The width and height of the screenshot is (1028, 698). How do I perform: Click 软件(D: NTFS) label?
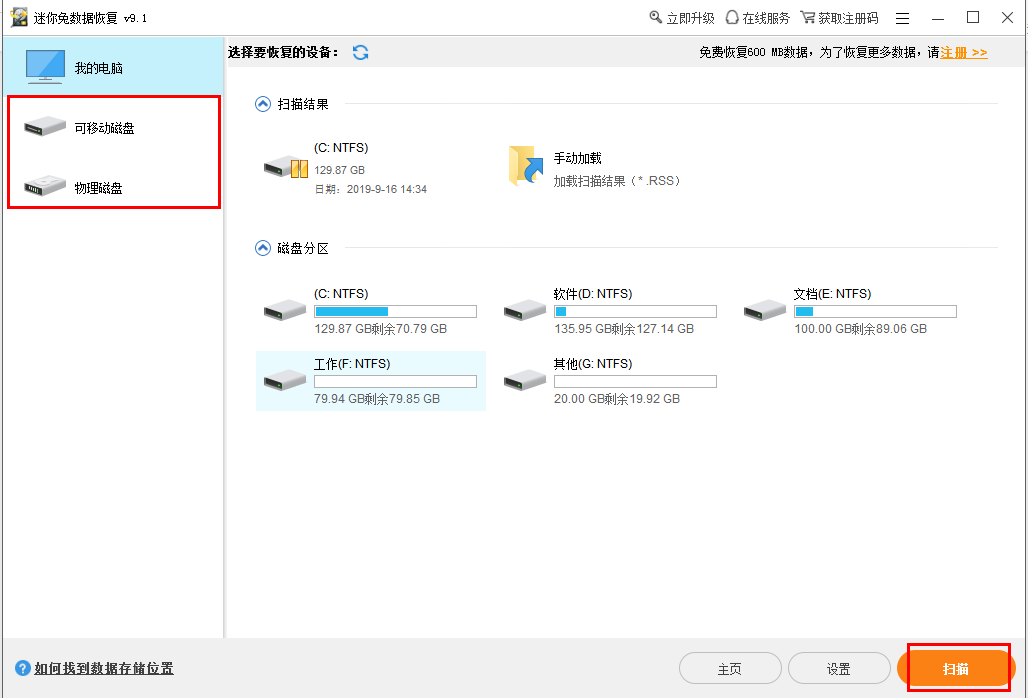click(593, 294)
